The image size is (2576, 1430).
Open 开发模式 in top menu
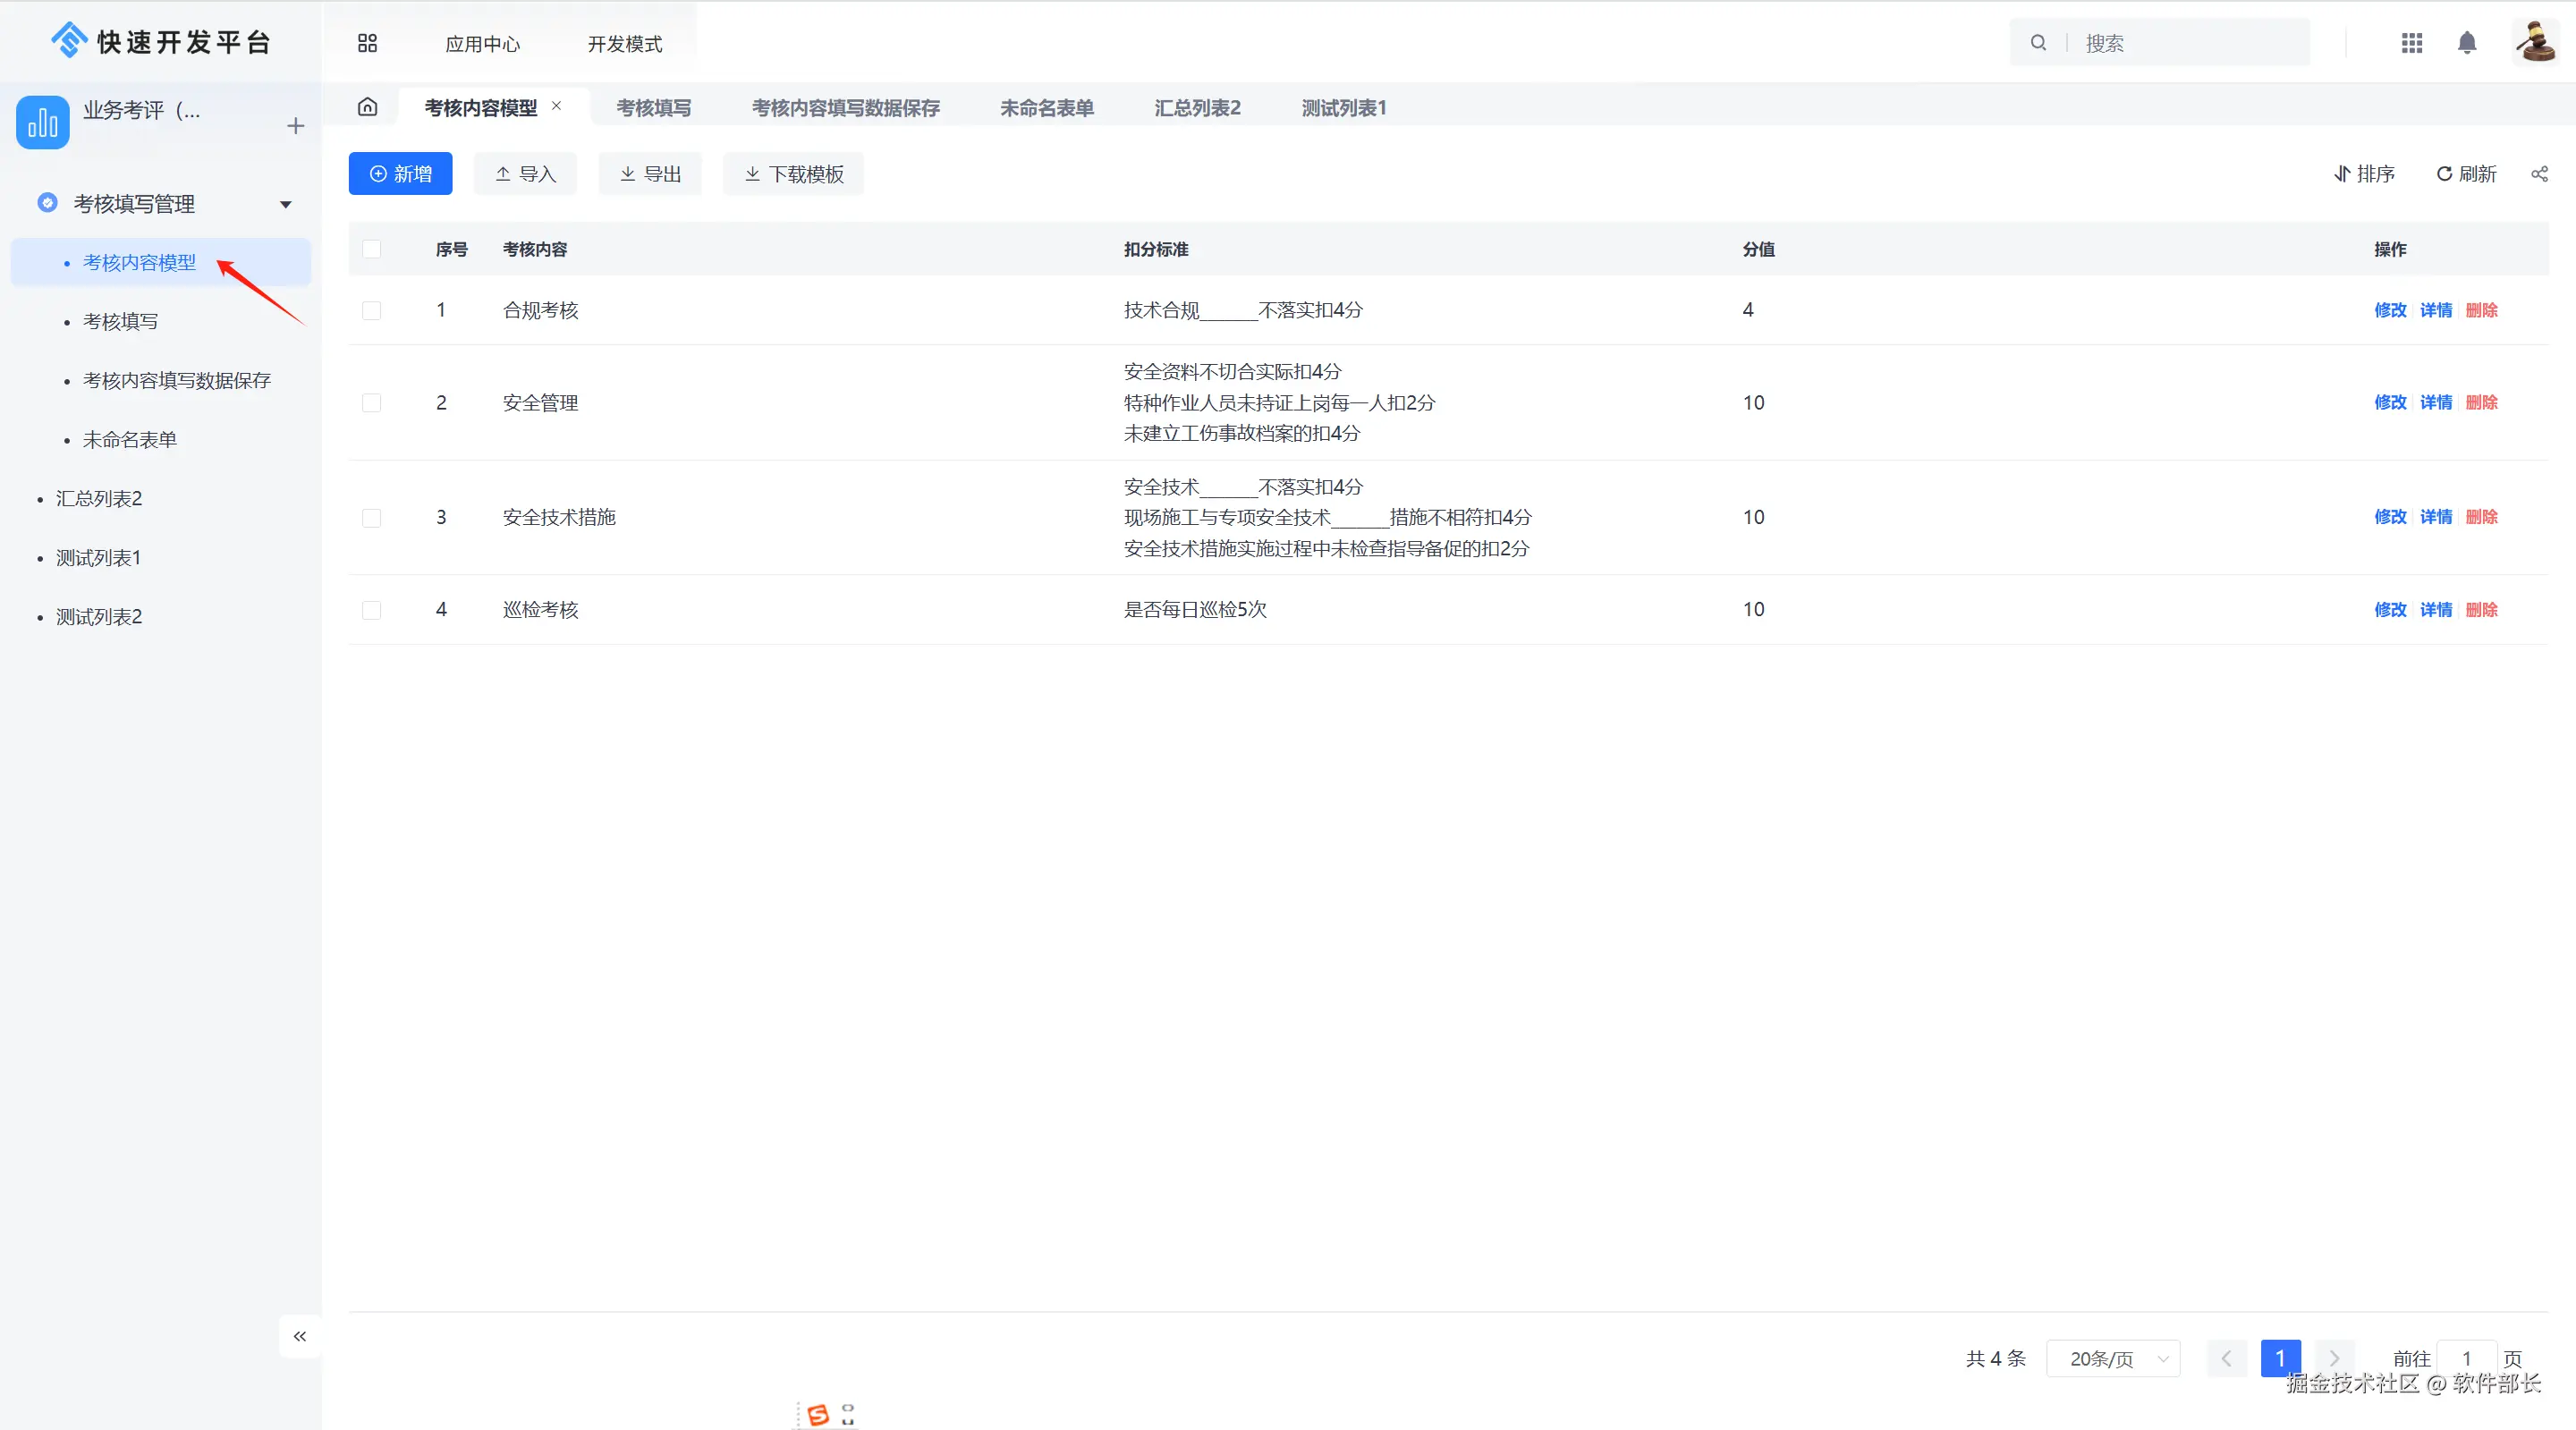(x=624, y=44)
